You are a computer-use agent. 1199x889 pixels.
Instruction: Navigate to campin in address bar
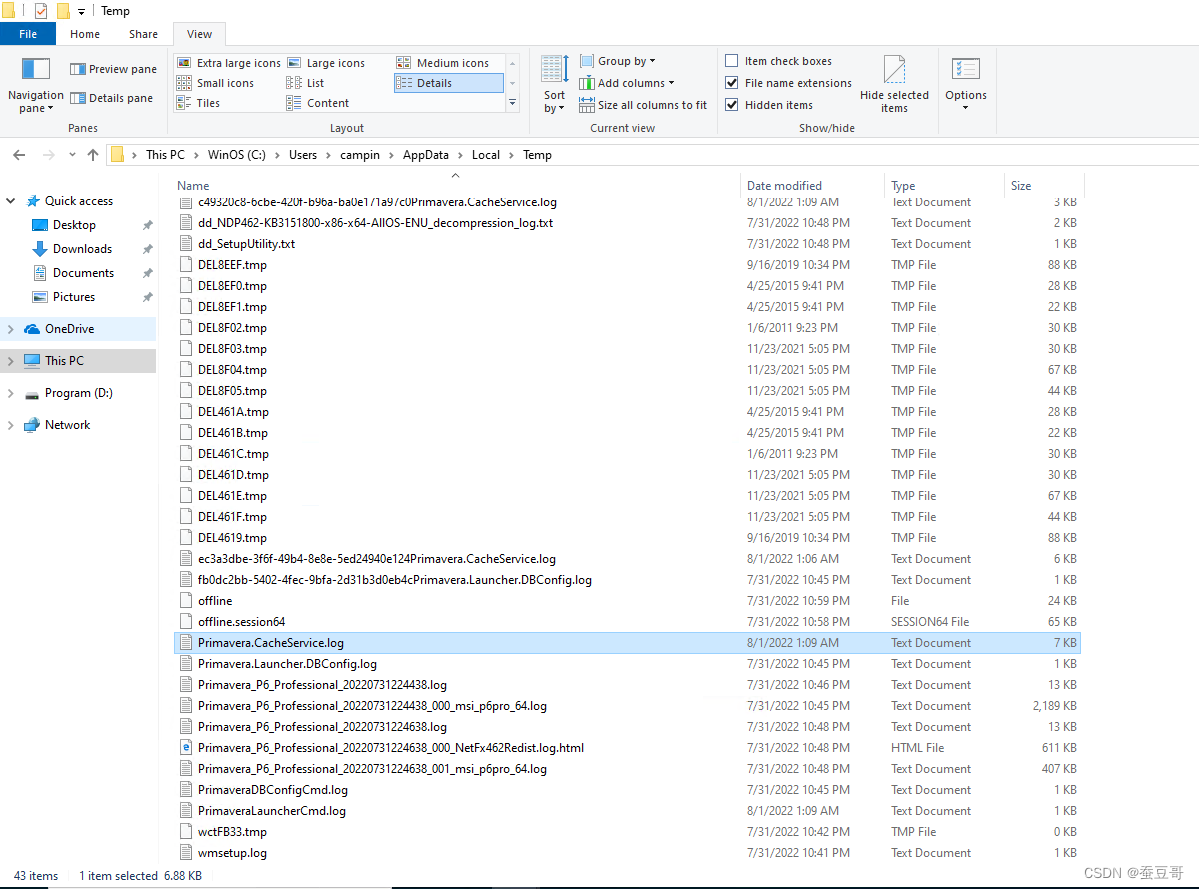(359, 154)
